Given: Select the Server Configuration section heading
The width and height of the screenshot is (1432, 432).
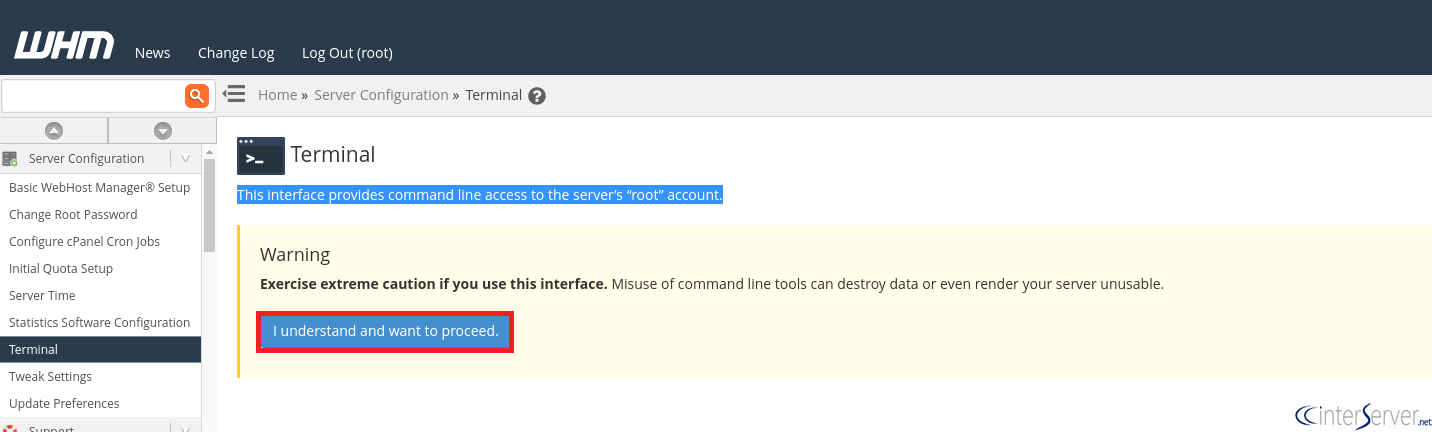Looking at the screenshot, I should click(86, 158).
